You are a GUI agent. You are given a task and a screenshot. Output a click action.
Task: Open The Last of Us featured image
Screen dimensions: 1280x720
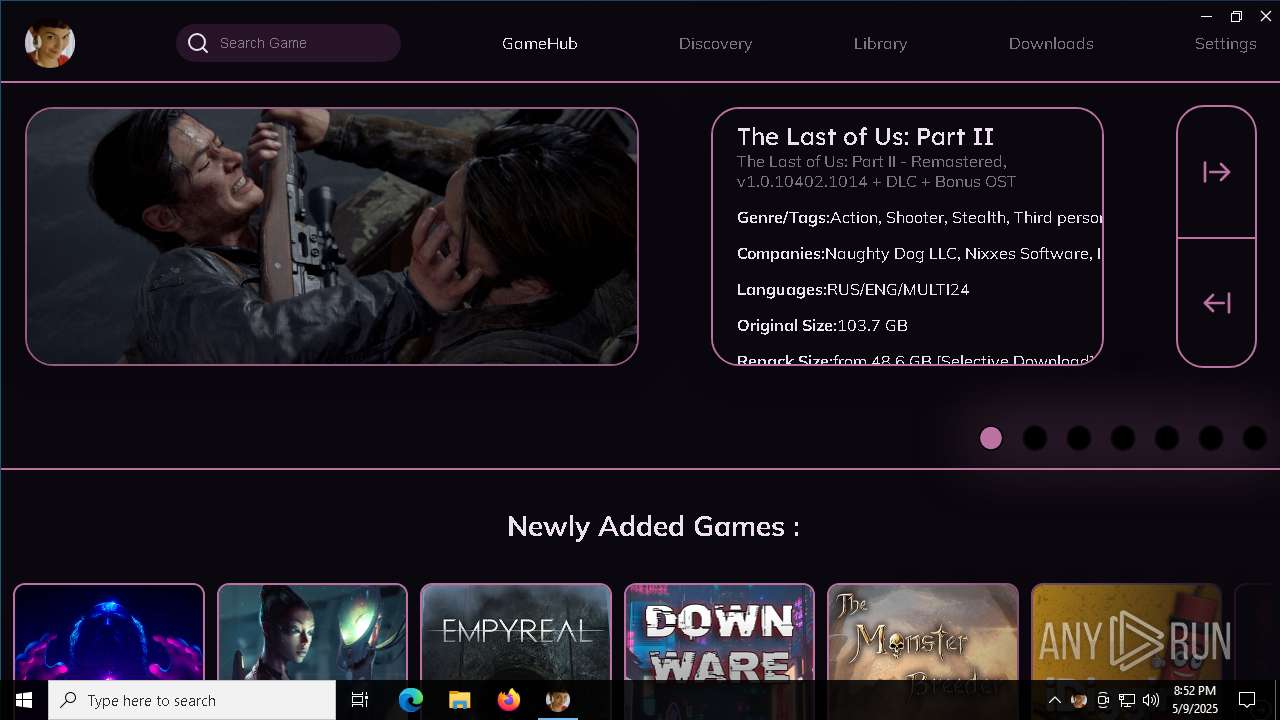(x=332, y=236)
